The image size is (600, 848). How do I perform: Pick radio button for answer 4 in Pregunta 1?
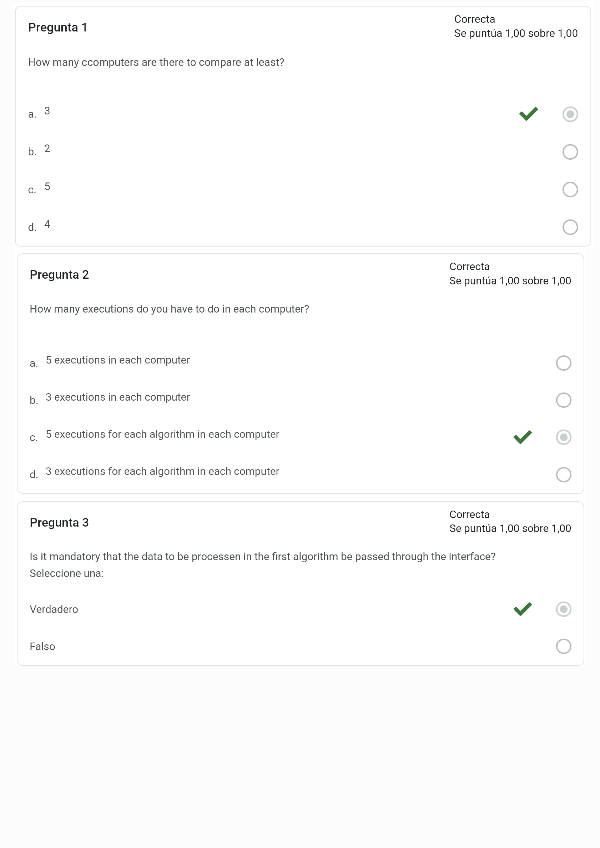(570, 227)
